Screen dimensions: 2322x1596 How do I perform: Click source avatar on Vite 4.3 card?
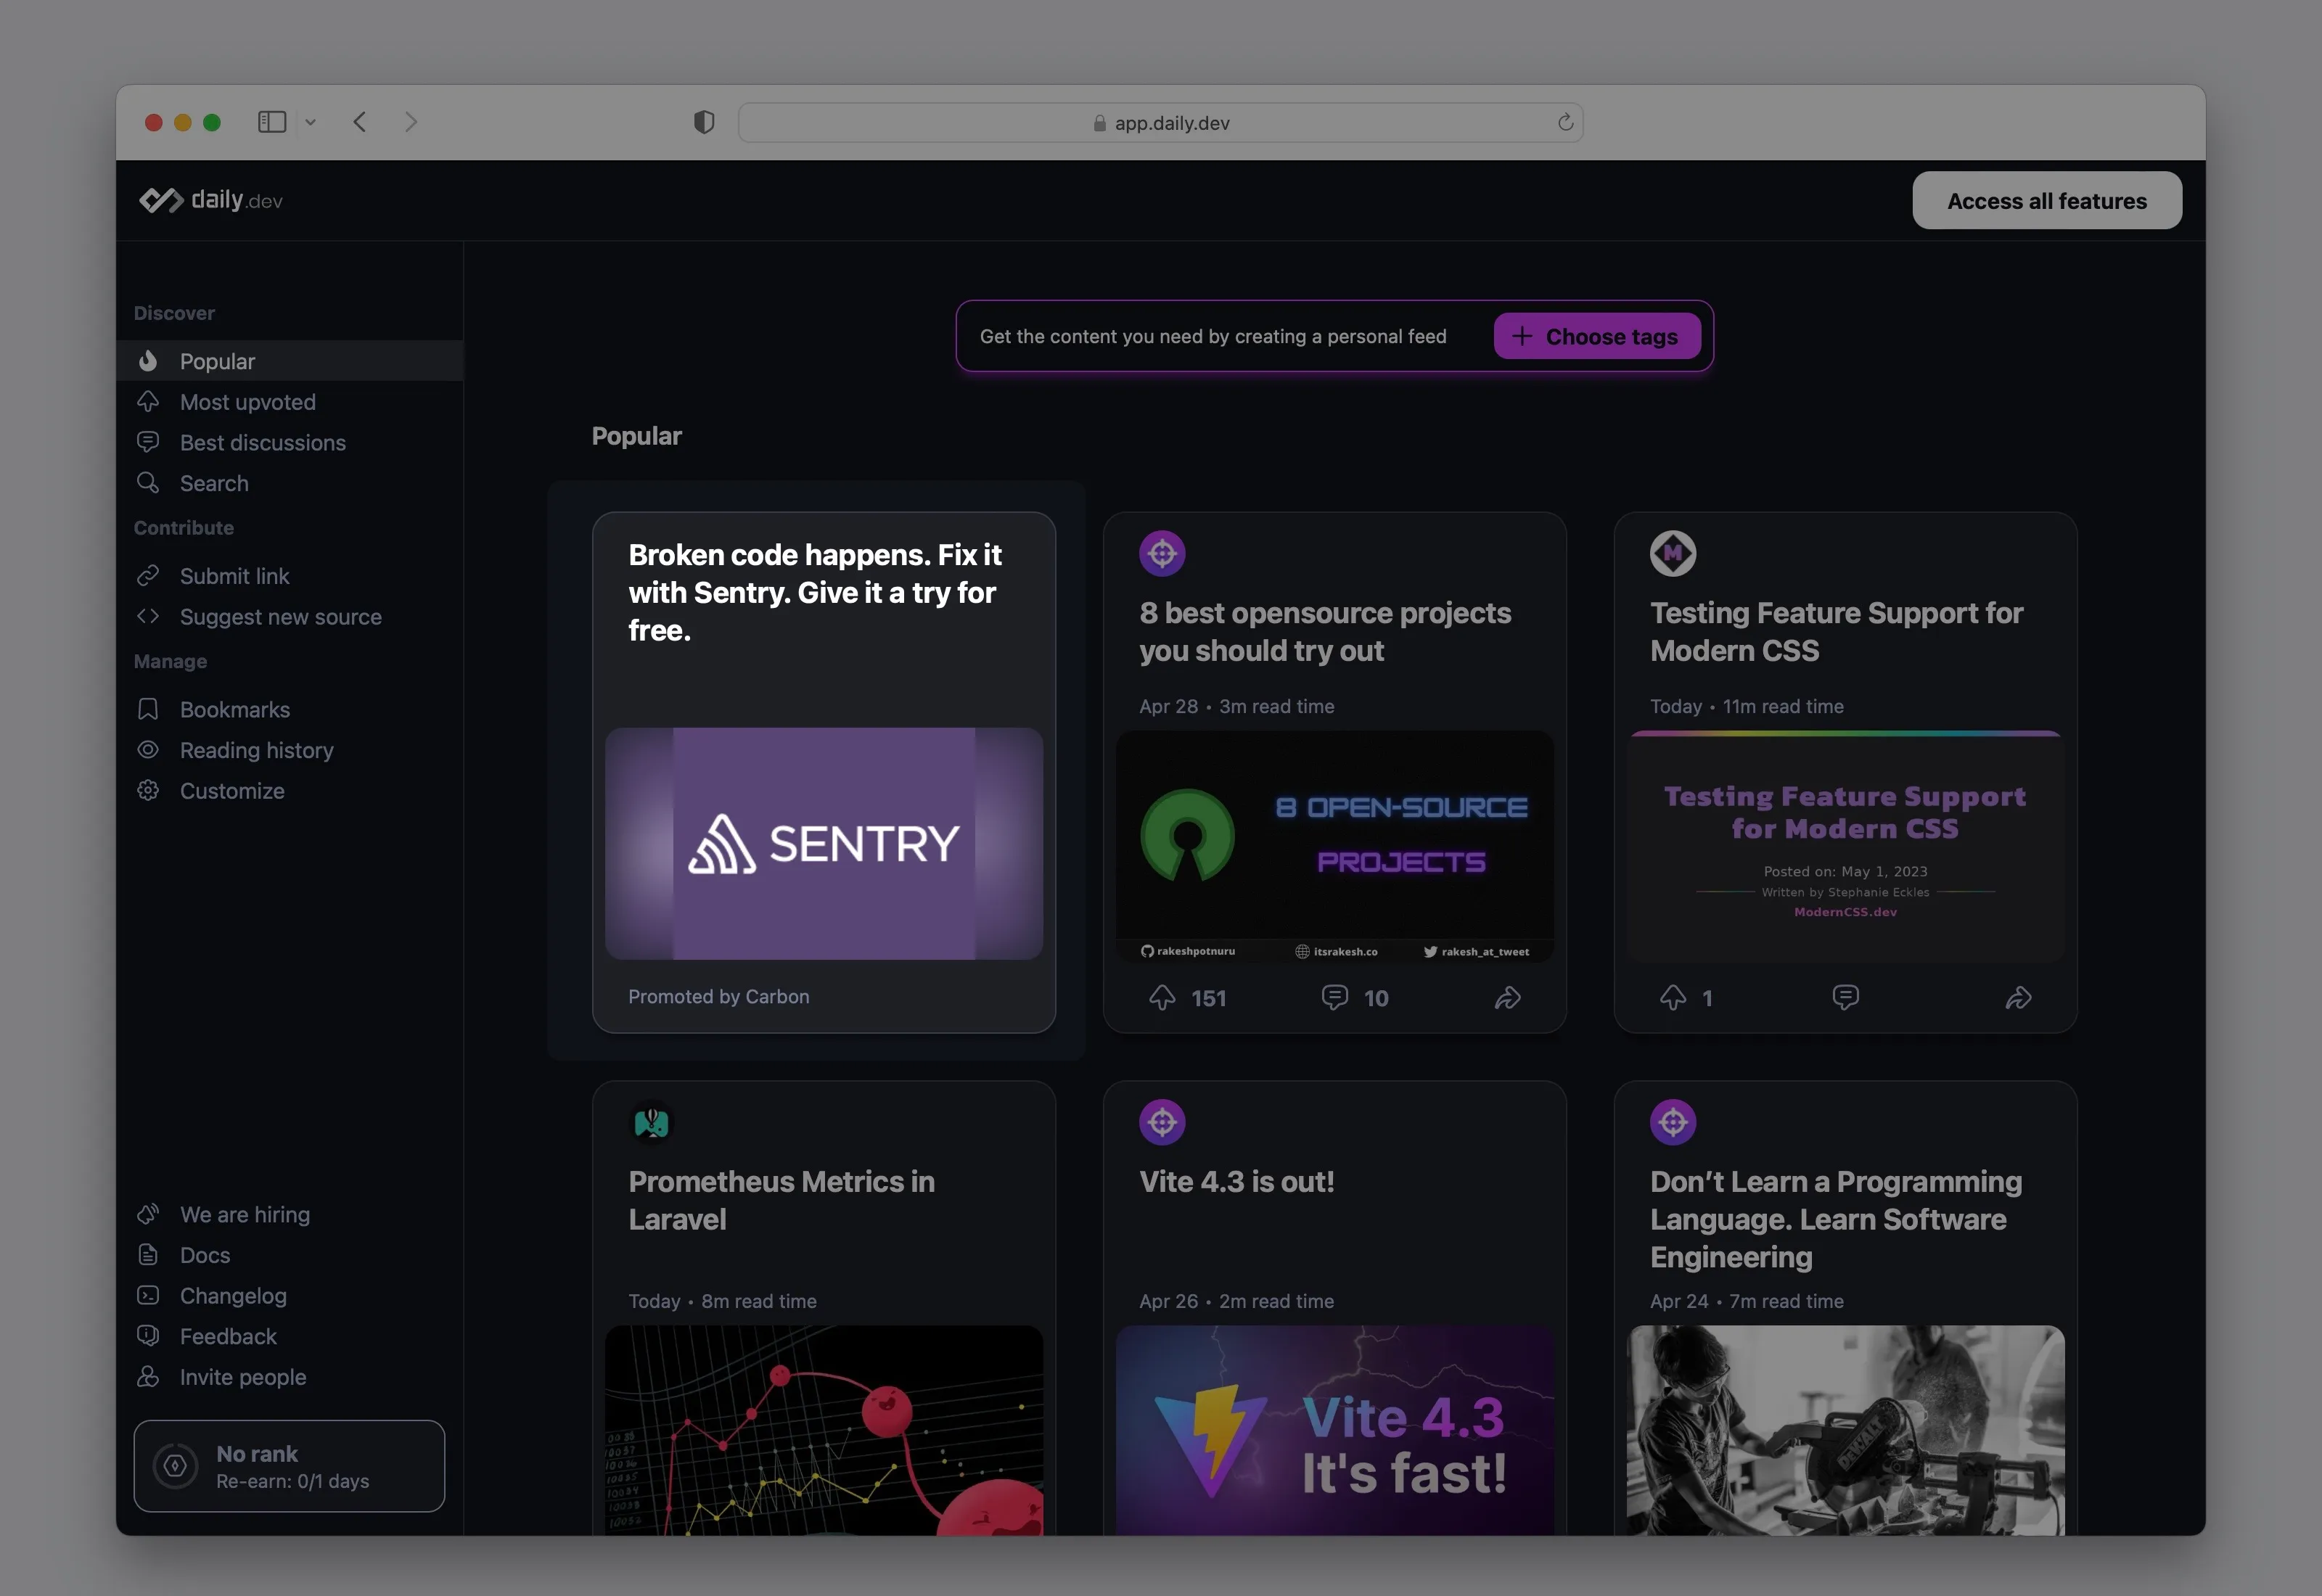pyautogui.click(x=1162, y=1122)
